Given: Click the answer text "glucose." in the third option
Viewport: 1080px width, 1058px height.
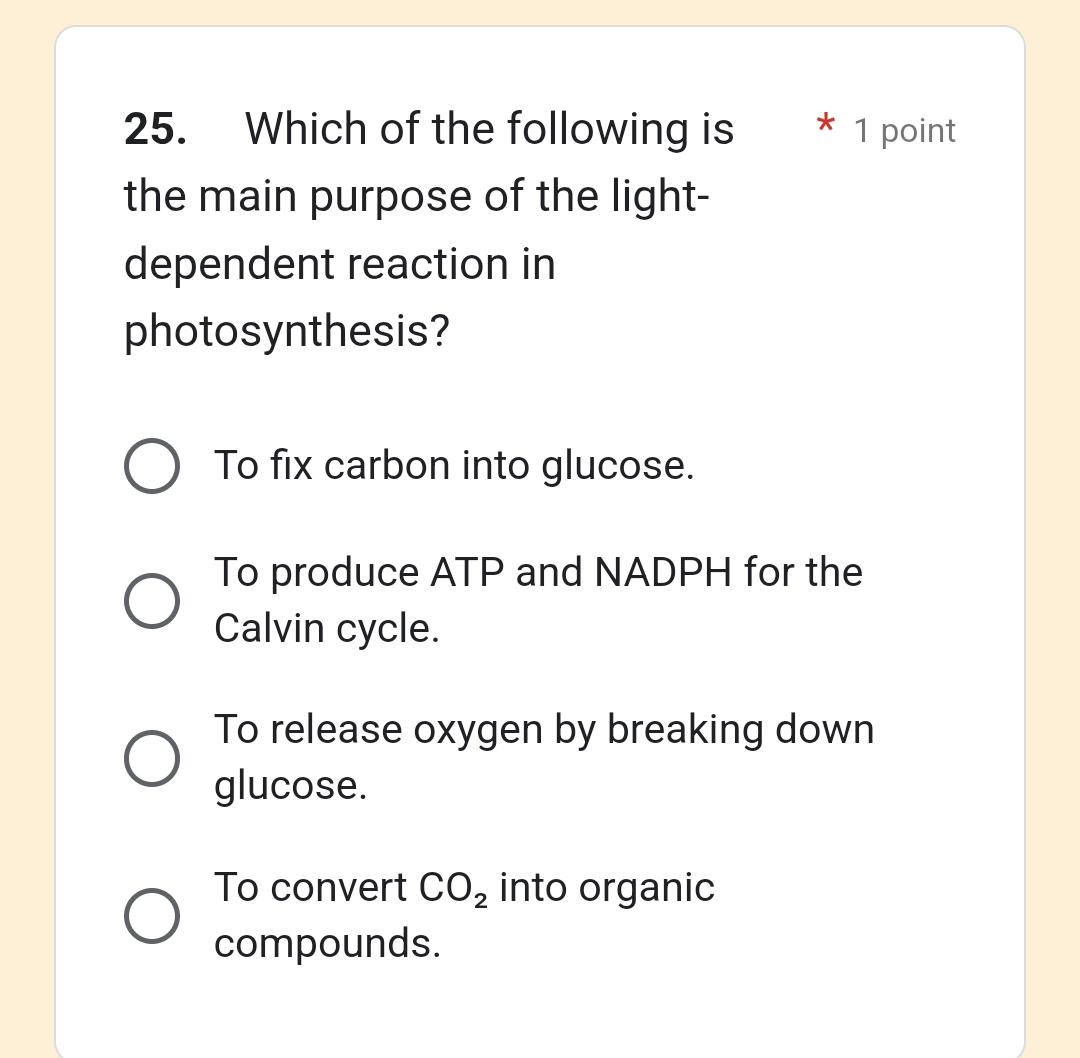Looking at the screenshot, I should [x=290, y=785].
